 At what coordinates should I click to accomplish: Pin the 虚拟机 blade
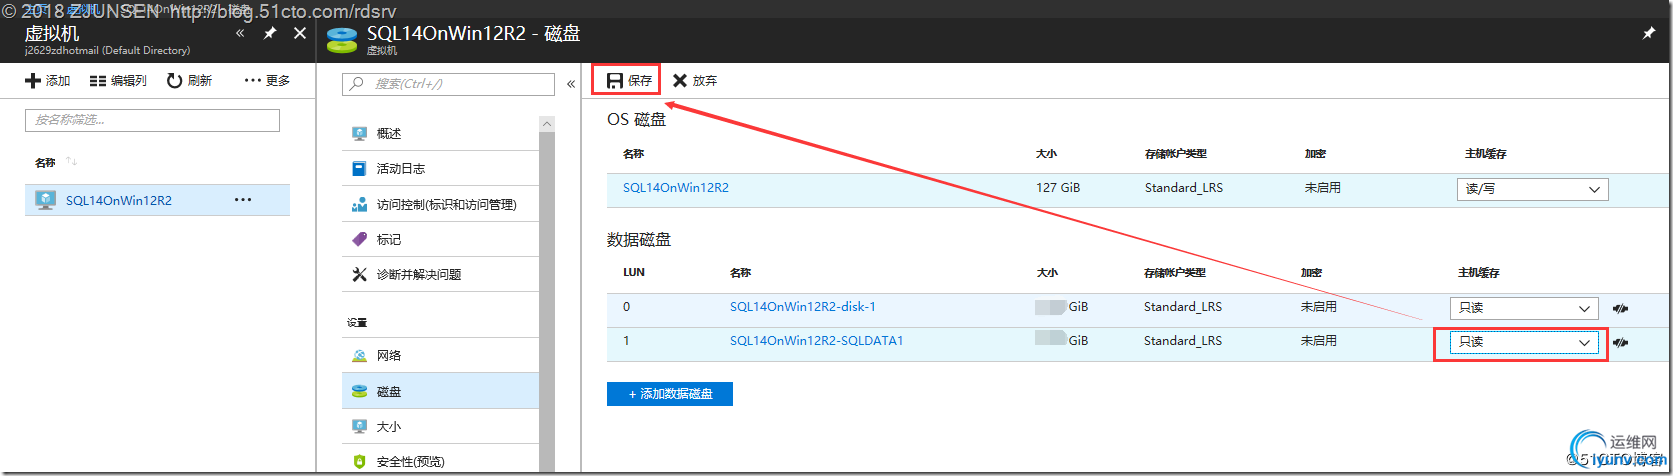pos(270,33)
